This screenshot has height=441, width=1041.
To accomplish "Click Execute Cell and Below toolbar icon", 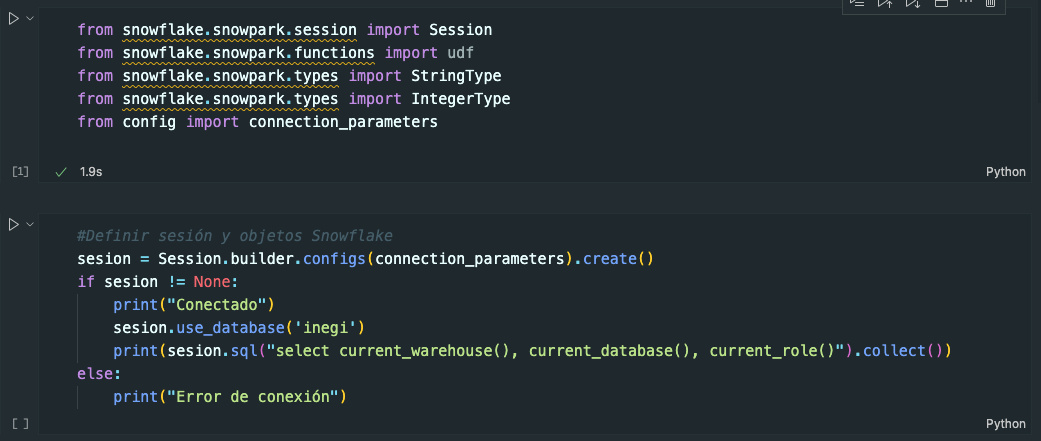I will [x=911, y=4].
